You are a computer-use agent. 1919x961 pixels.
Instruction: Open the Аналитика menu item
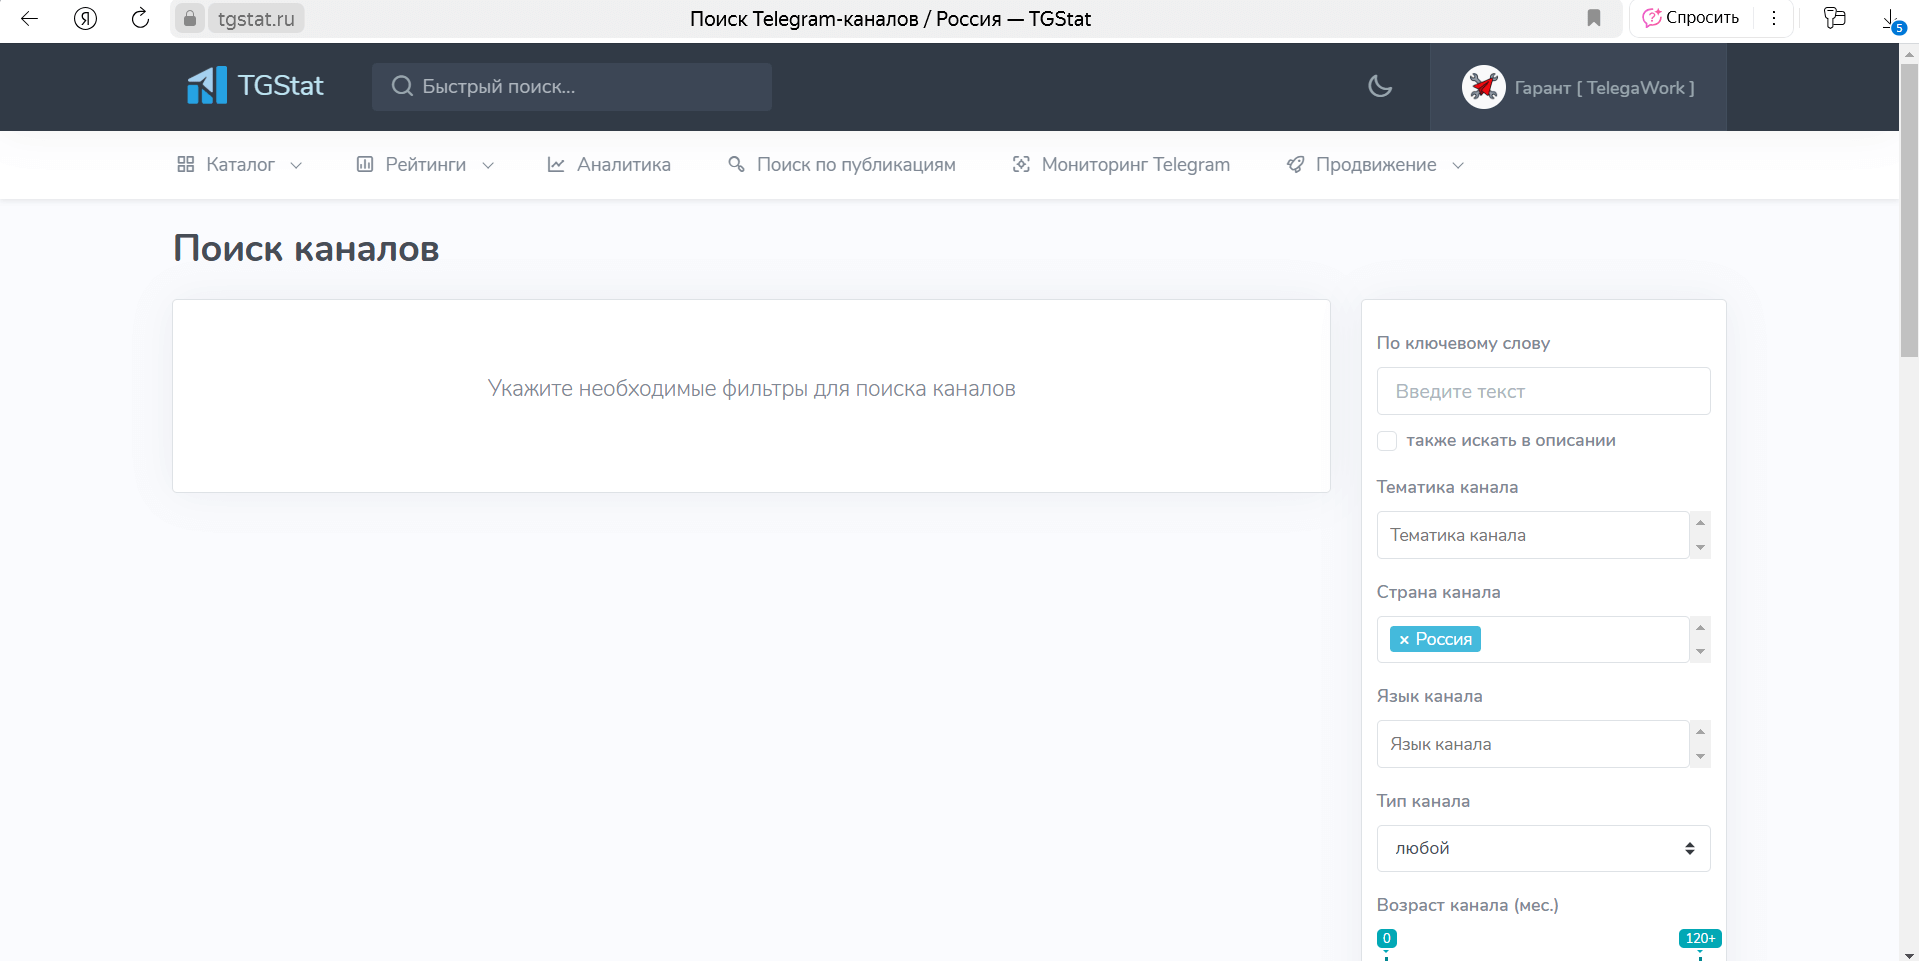609,164
